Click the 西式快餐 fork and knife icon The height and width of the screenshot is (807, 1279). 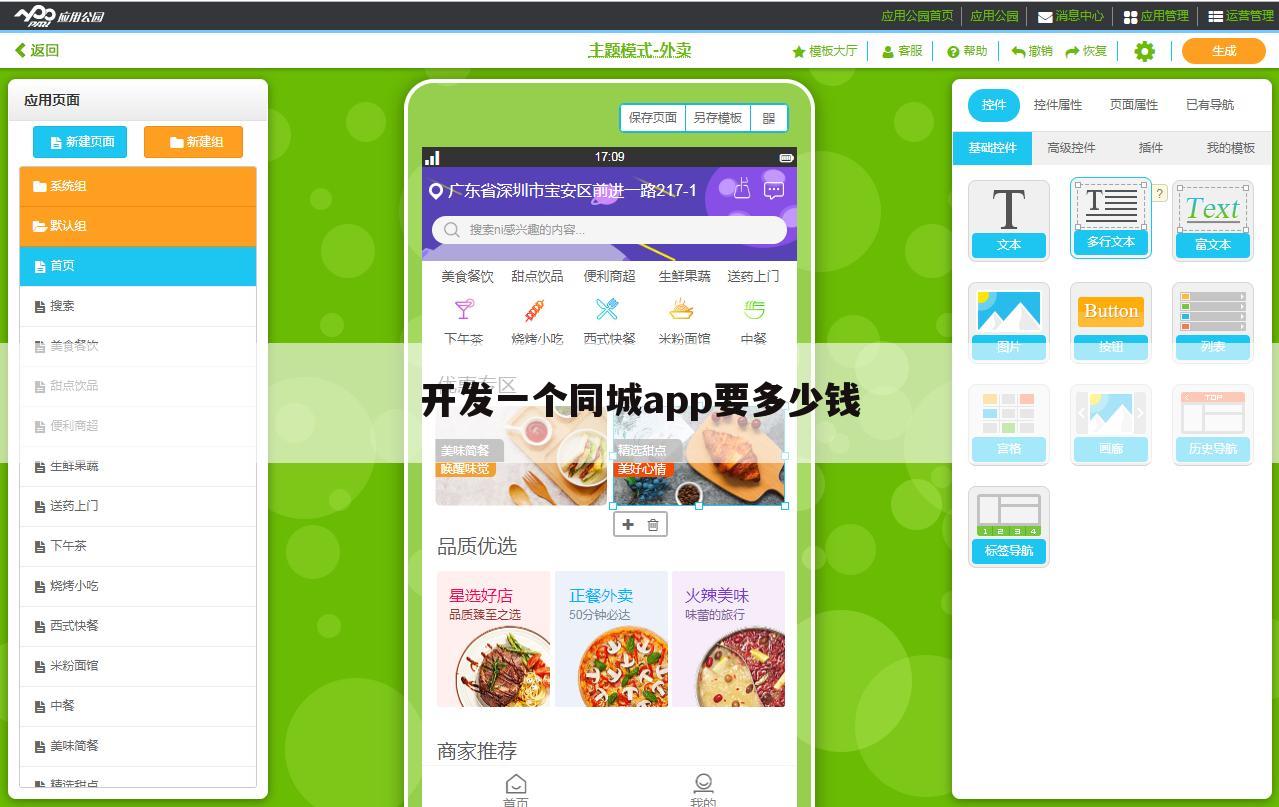click(x=608, y=309)
